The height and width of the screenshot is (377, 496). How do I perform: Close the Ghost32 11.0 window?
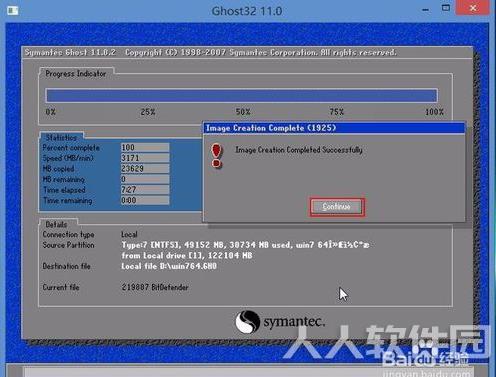coord(473,8)
